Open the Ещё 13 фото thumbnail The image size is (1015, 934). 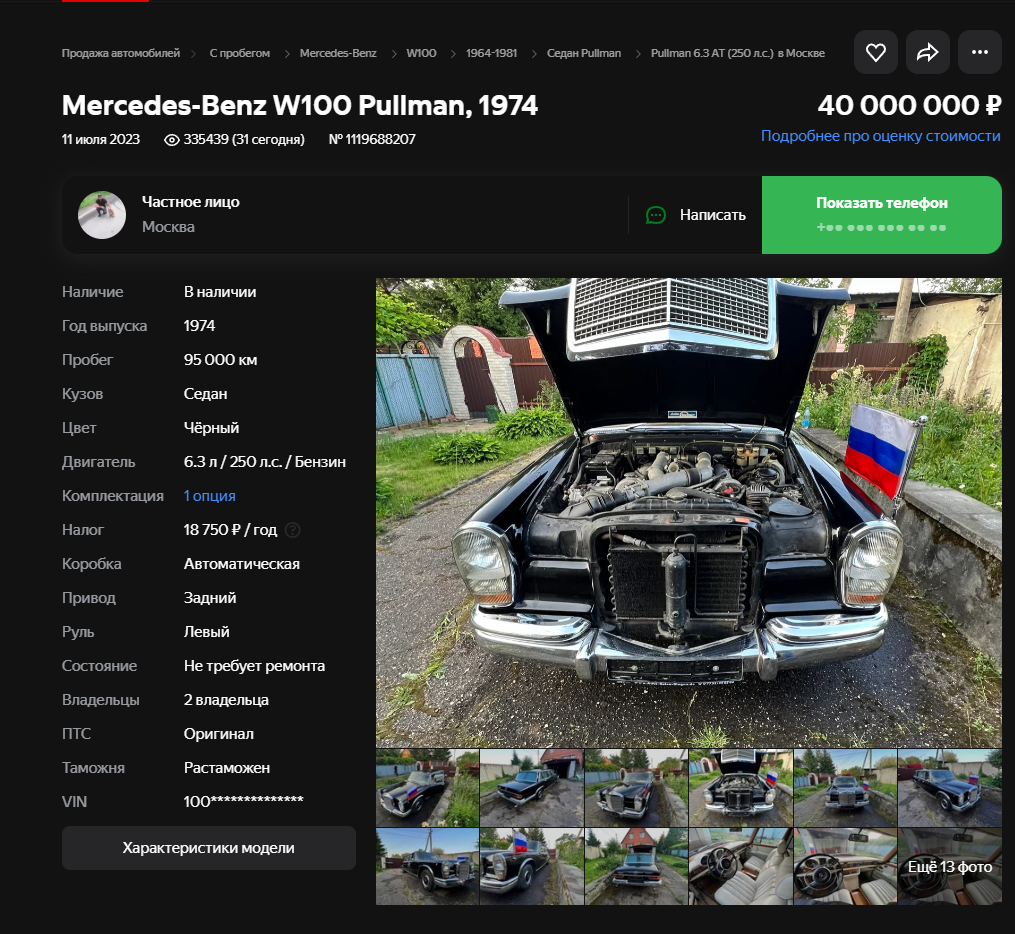point(950,866)
